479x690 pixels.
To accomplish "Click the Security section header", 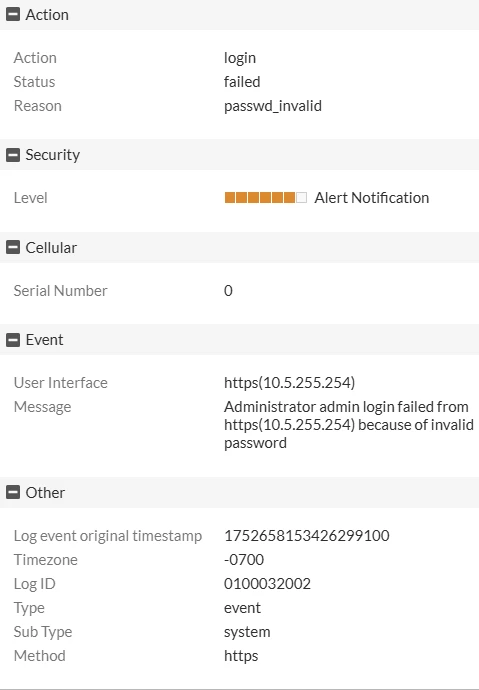I will (x=239, y=154).
